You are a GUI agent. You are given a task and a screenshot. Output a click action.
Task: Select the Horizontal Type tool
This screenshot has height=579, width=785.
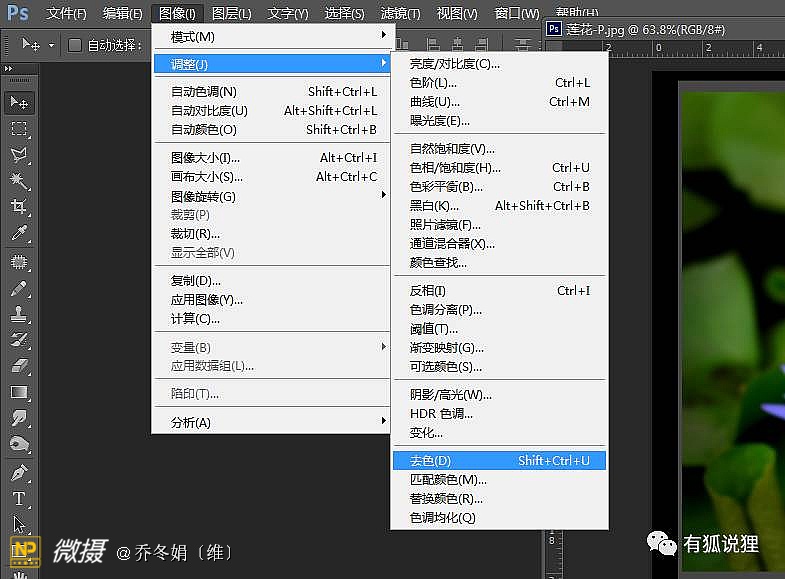[19, 498]
